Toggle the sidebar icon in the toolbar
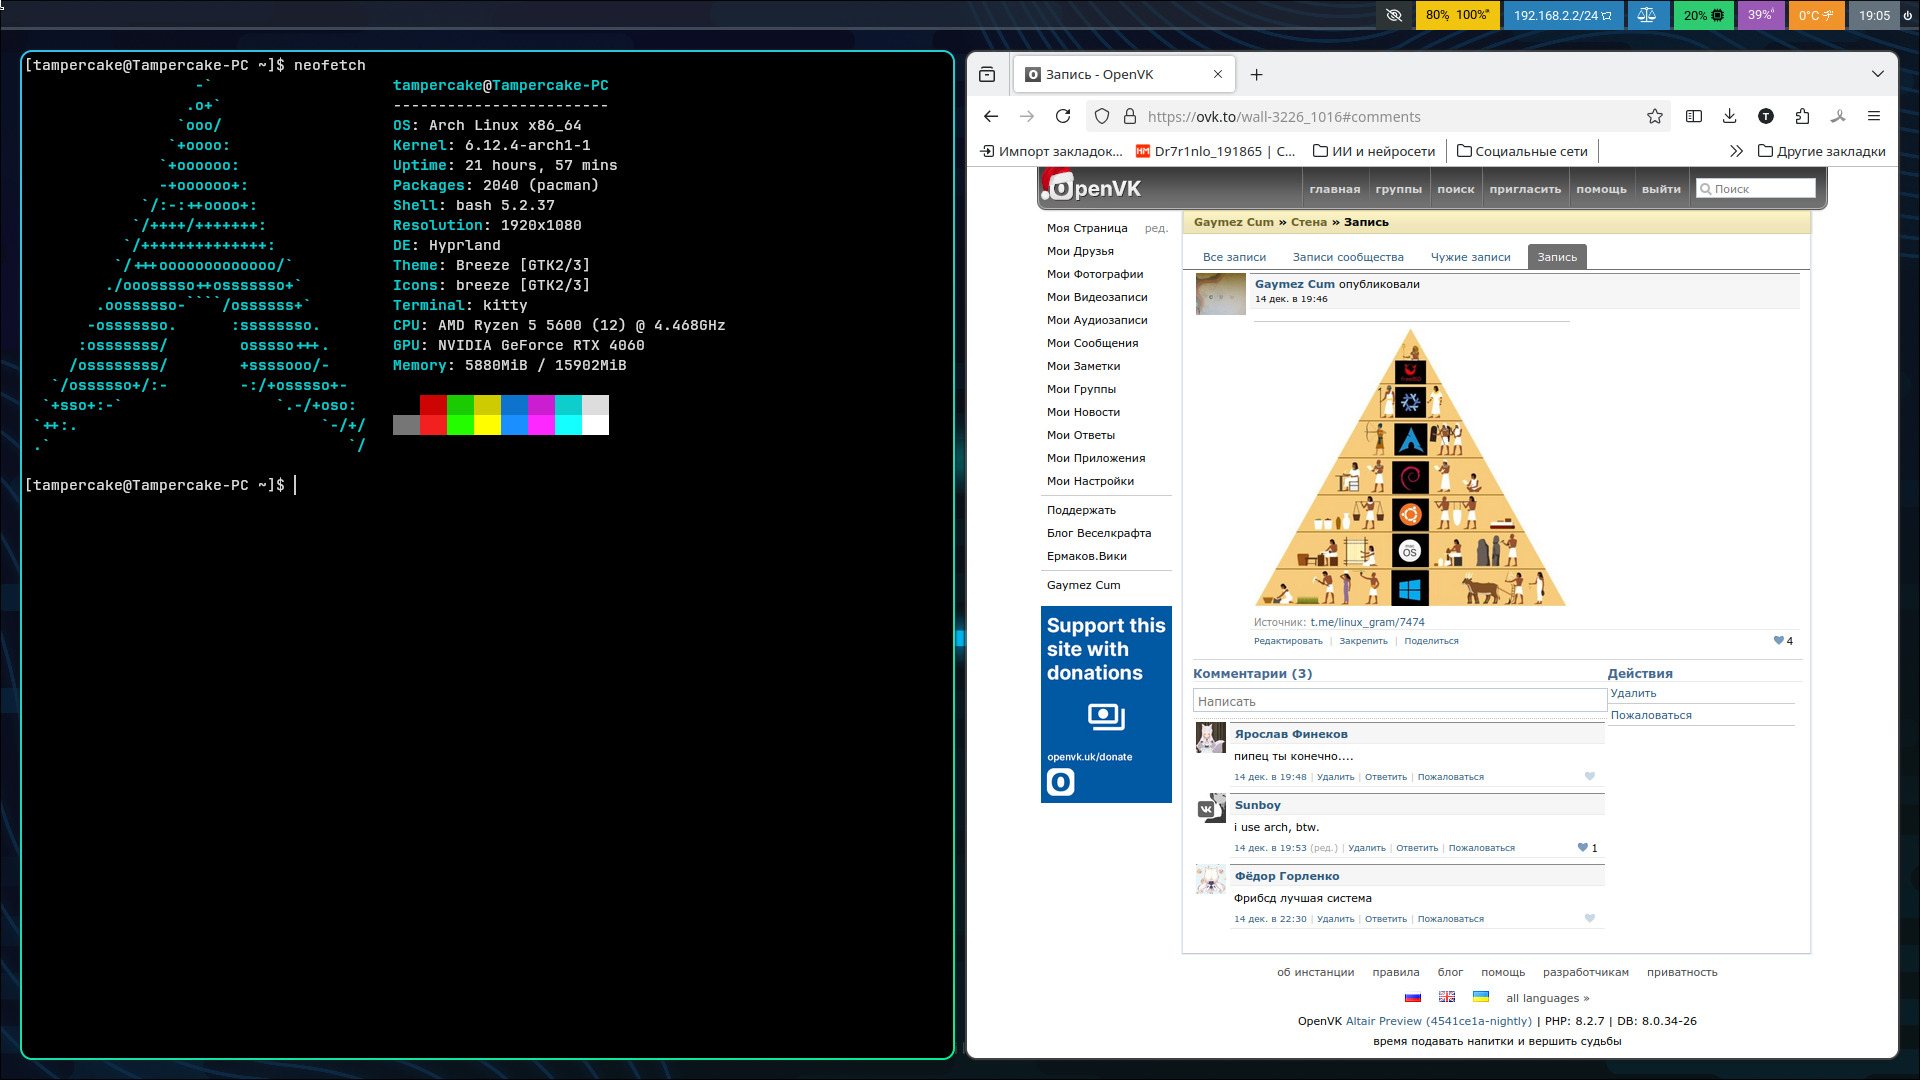The image size is (1920, 1080). [1693, 116]
